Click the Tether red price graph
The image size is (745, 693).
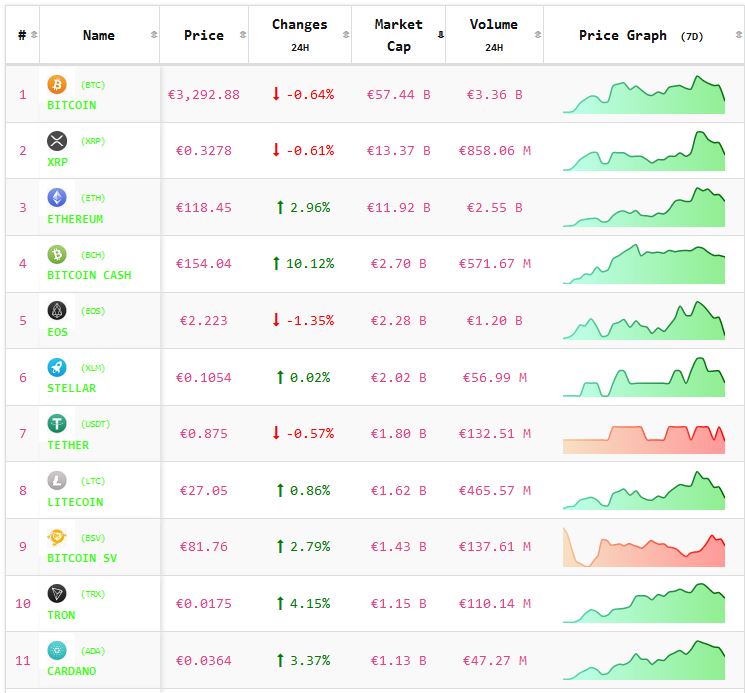tap(643, 435)
